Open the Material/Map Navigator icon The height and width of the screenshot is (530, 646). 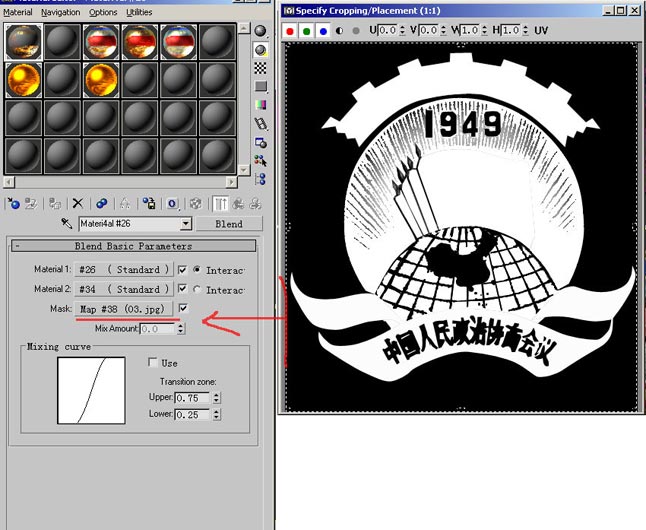pyautogui.click(x=260, y=178)
